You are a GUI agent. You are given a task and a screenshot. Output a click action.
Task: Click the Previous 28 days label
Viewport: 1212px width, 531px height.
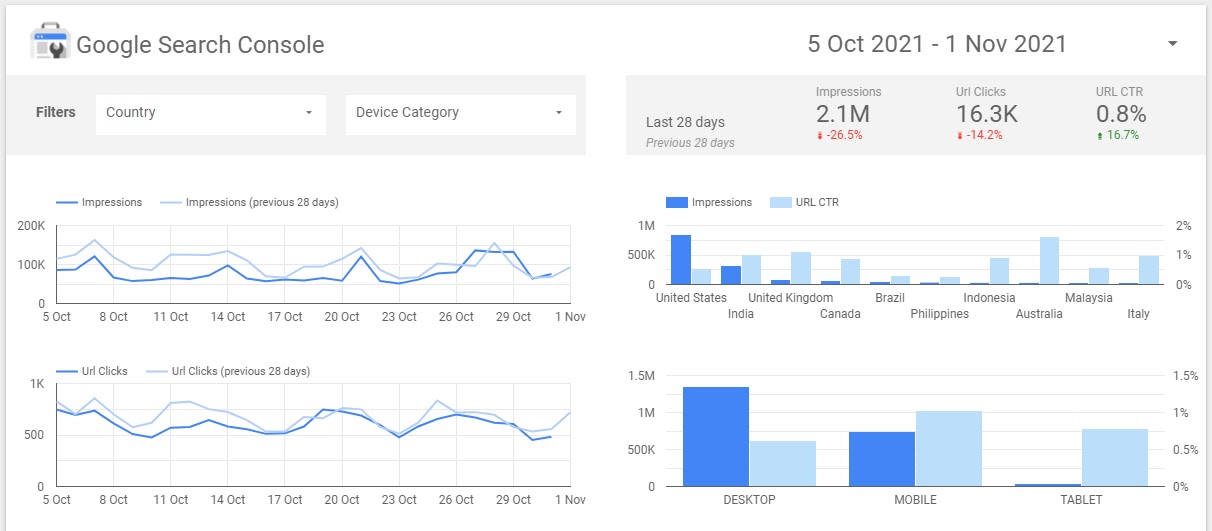[690, 143]
